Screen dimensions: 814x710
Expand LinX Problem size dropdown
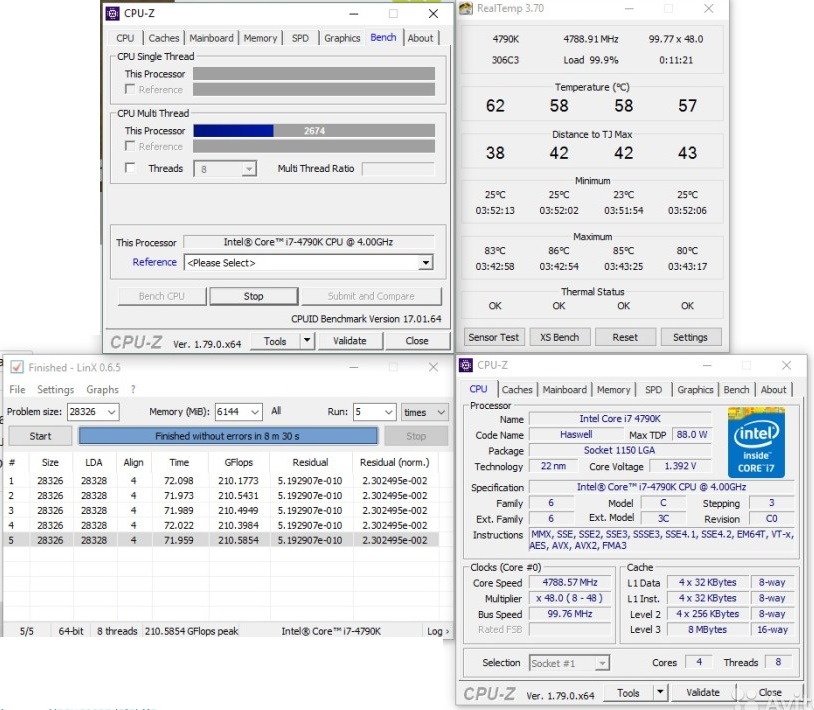(x=112, y=412)
